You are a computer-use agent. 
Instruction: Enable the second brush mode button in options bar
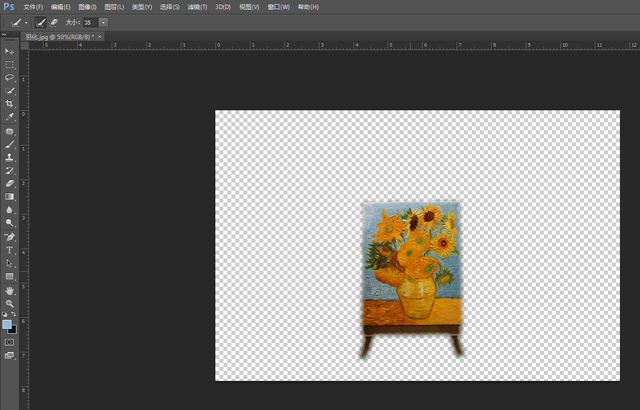pos(54,21)
